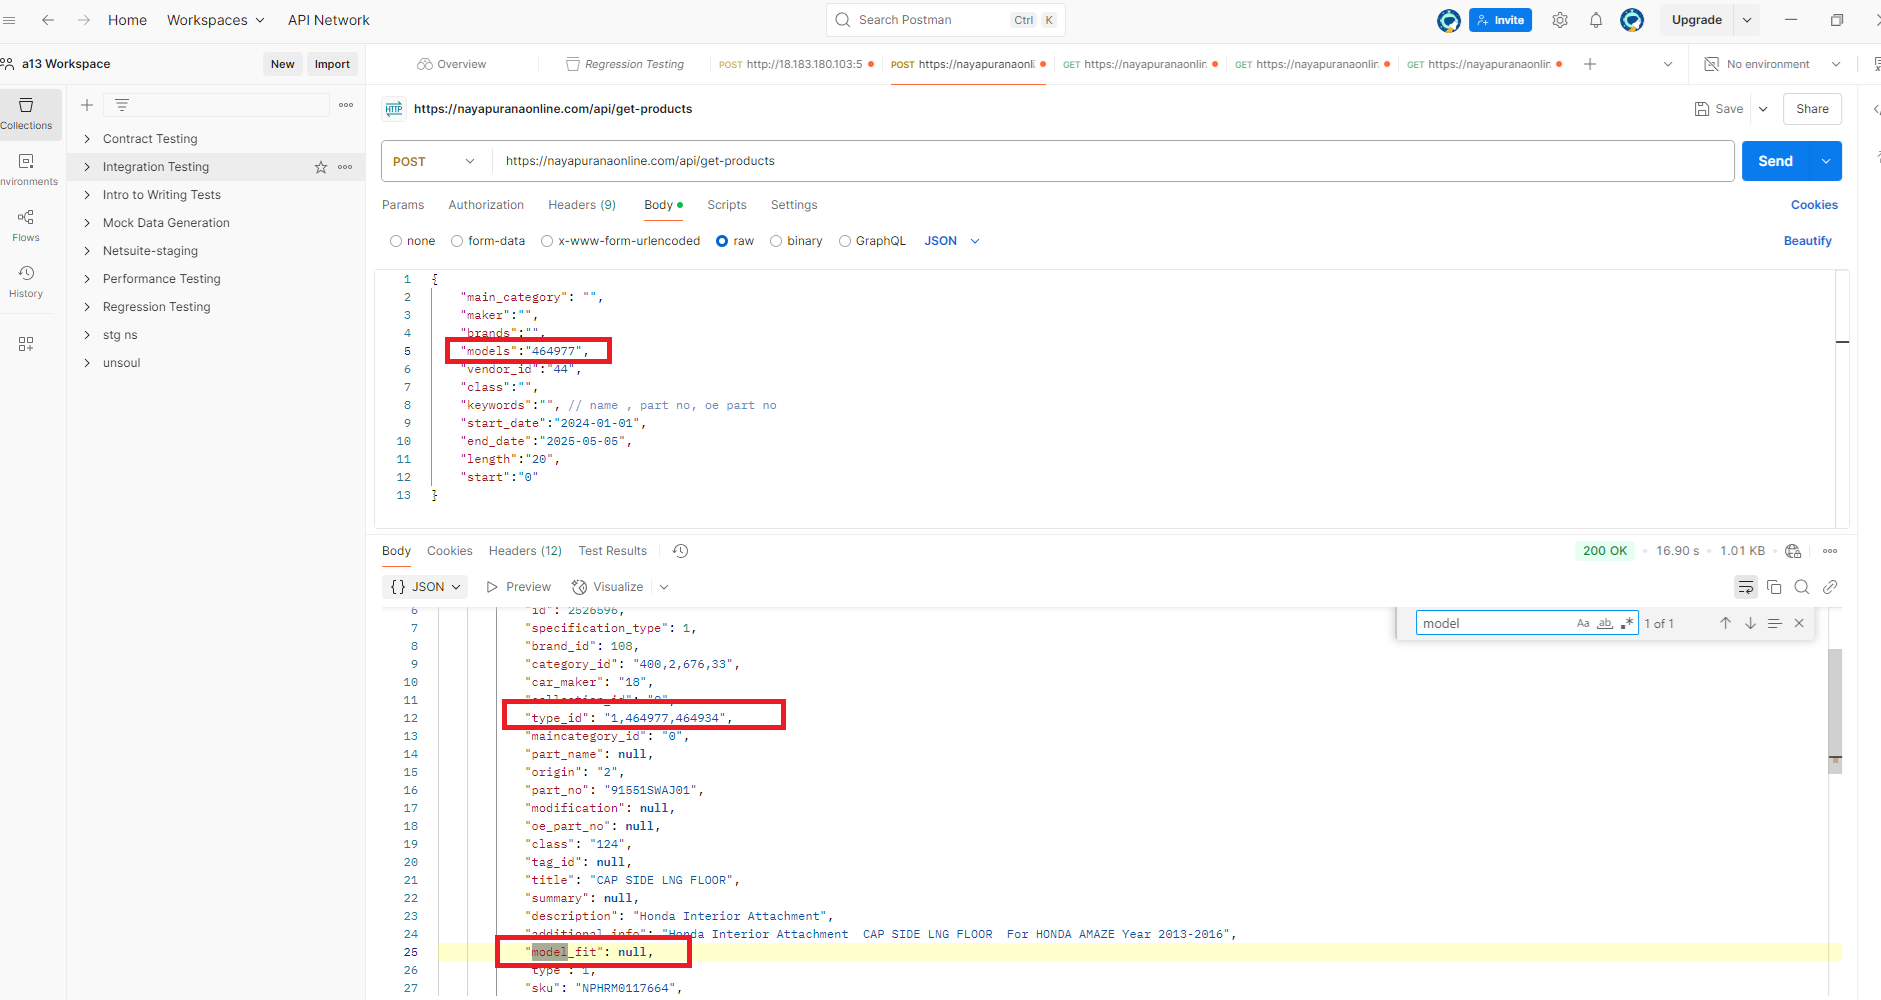Screen dimensions: 1881x1000
Task: Create a new collection with plus icon
Action: 87,105
